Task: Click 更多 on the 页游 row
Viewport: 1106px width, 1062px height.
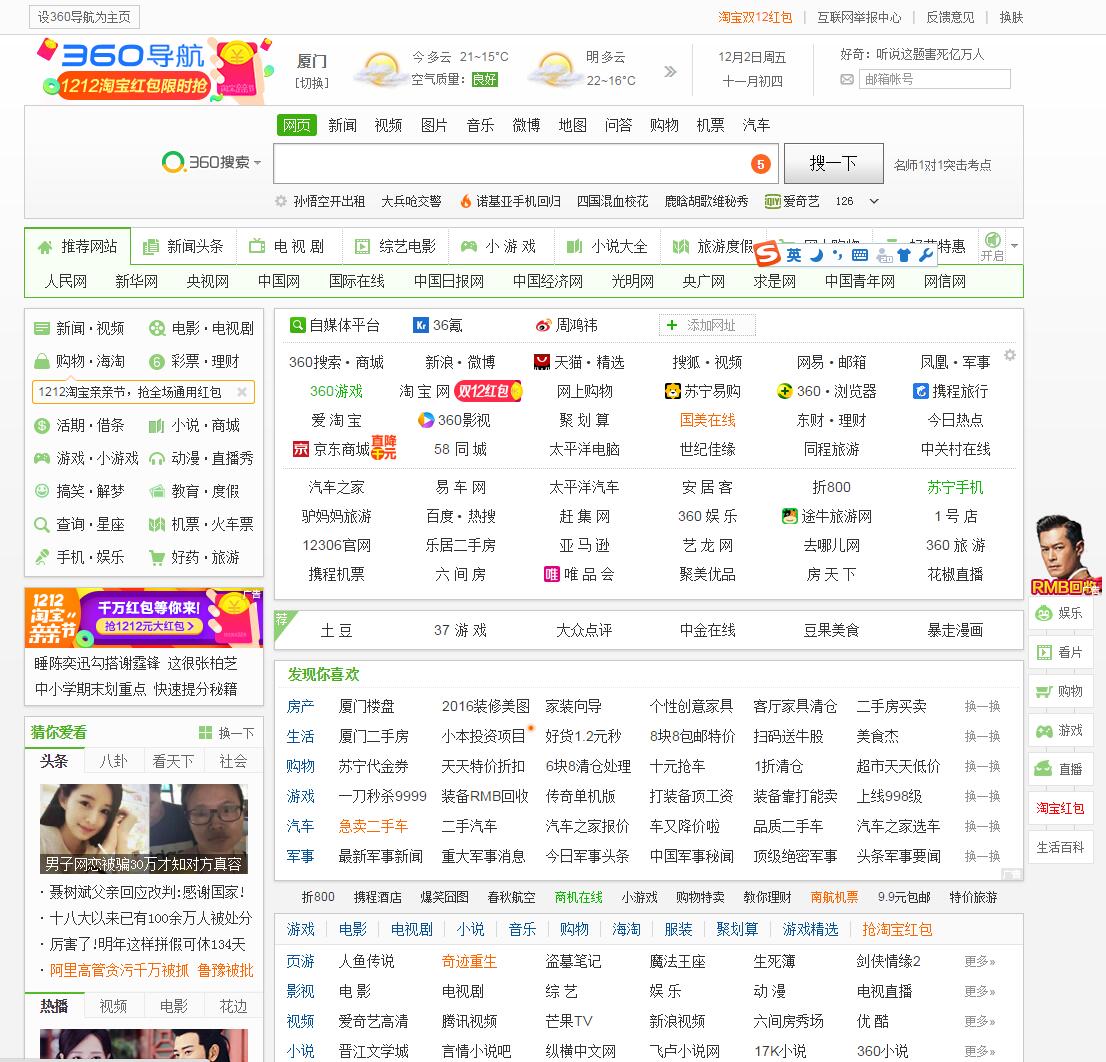Action: point(980,961)
